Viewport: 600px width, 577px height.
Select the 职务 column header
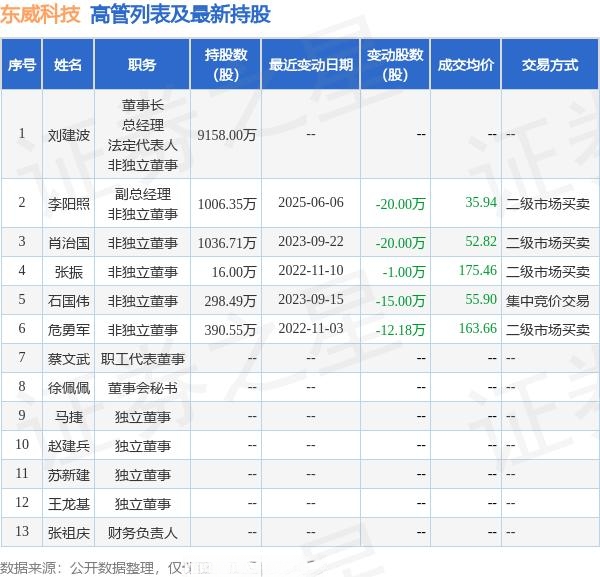142,65
